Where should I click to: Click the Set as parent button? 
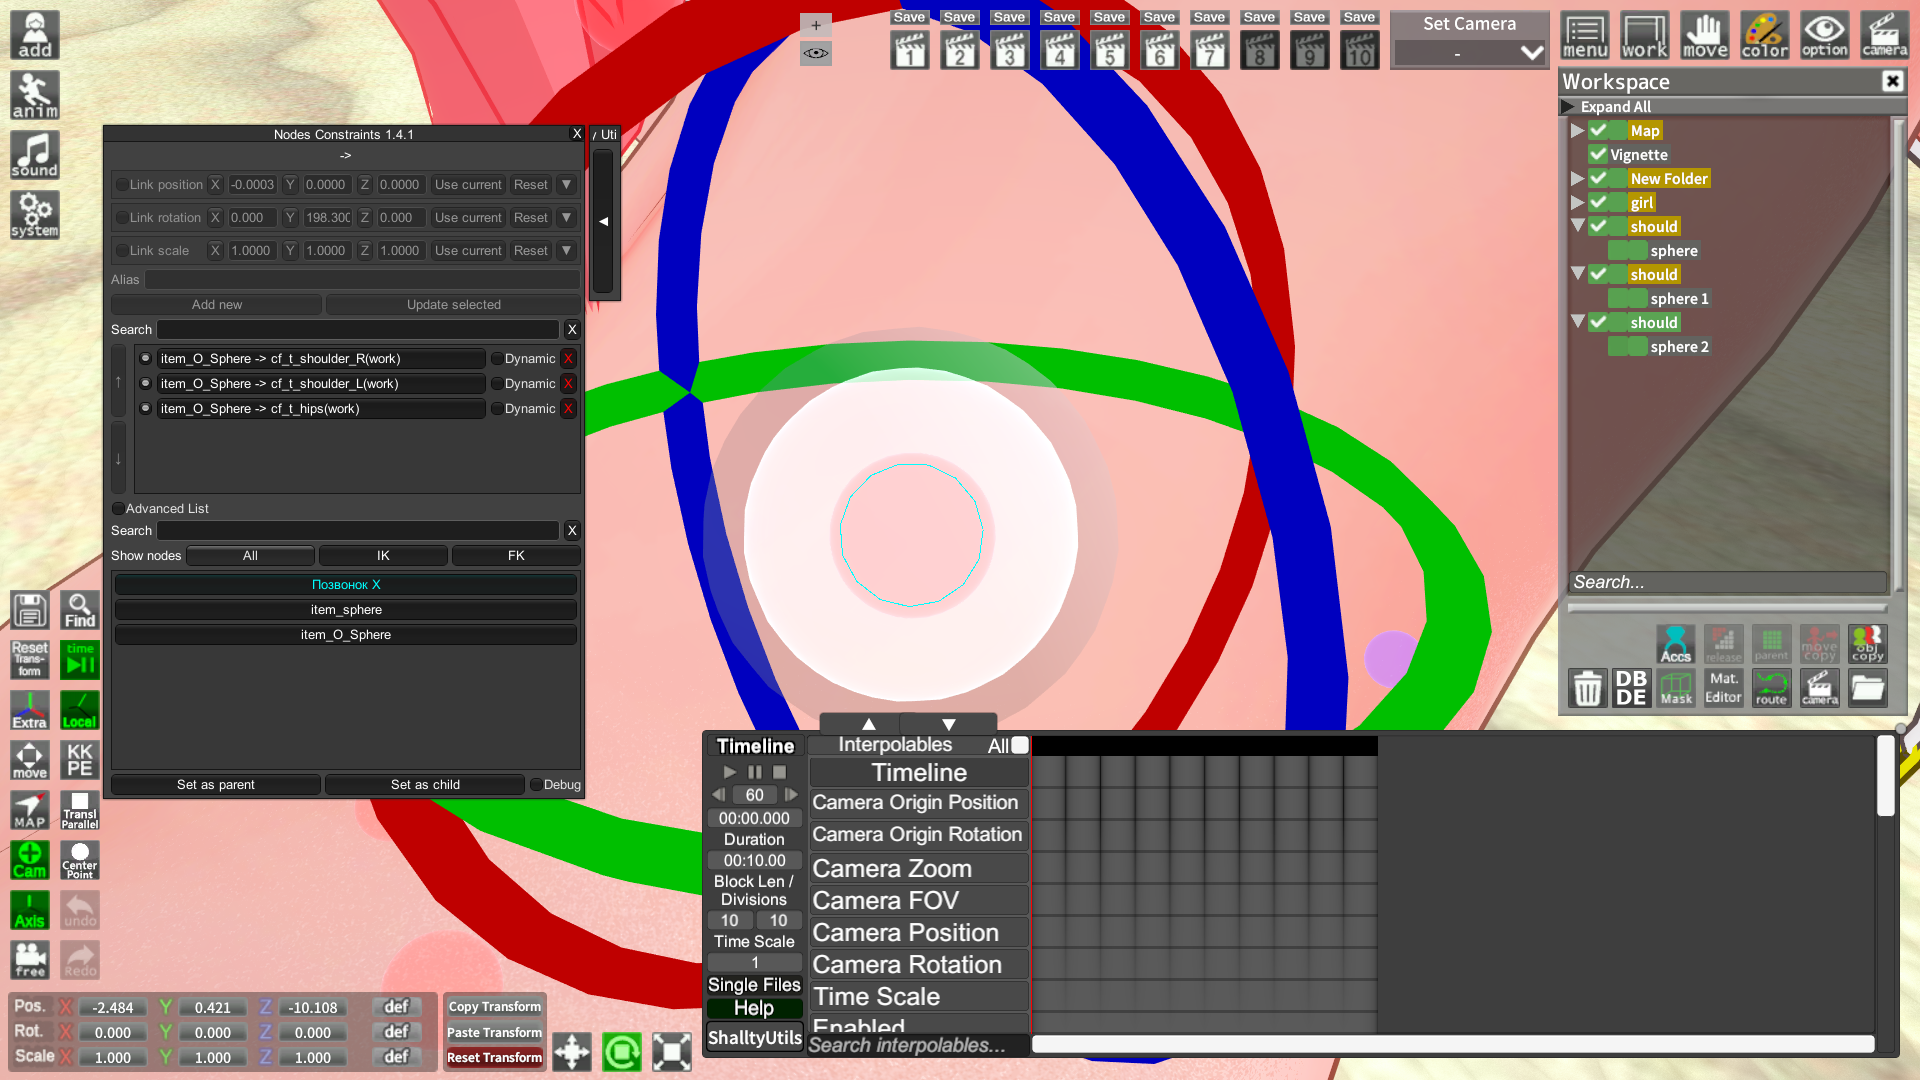216,784
